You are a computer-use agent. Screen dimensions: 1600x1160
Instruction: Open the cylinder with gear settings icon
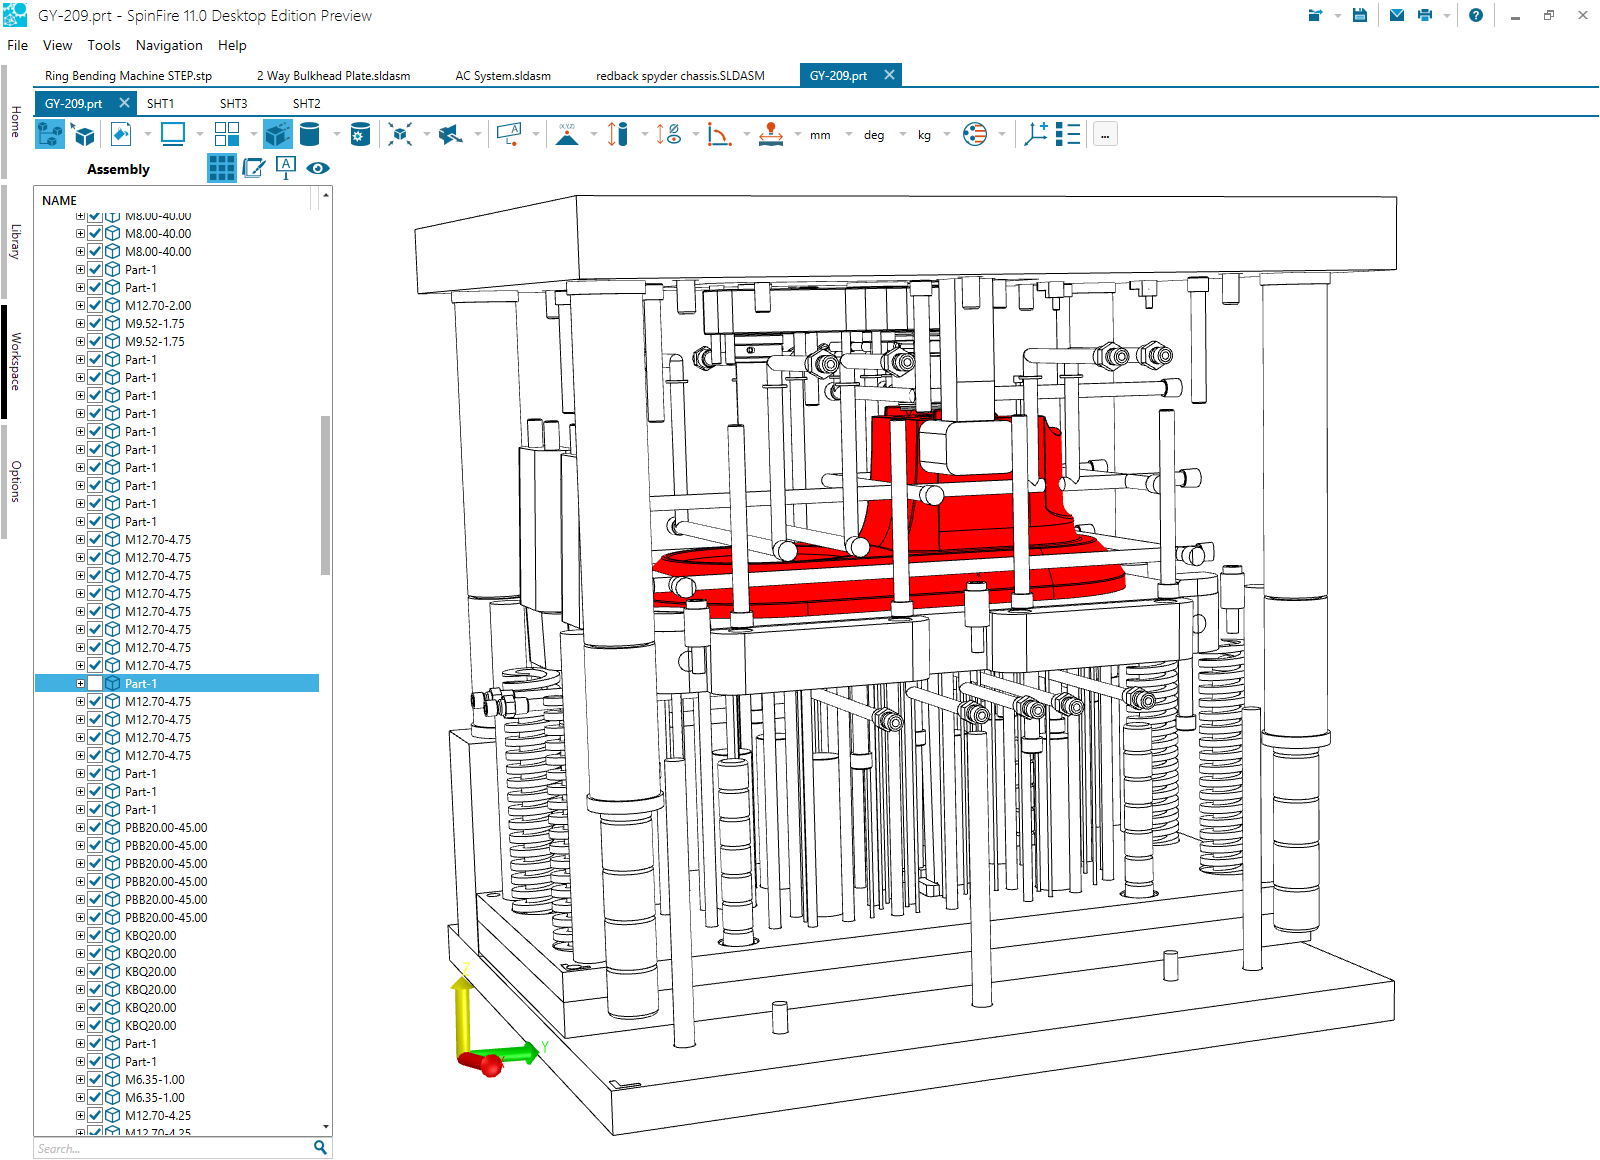pos(361,134)
